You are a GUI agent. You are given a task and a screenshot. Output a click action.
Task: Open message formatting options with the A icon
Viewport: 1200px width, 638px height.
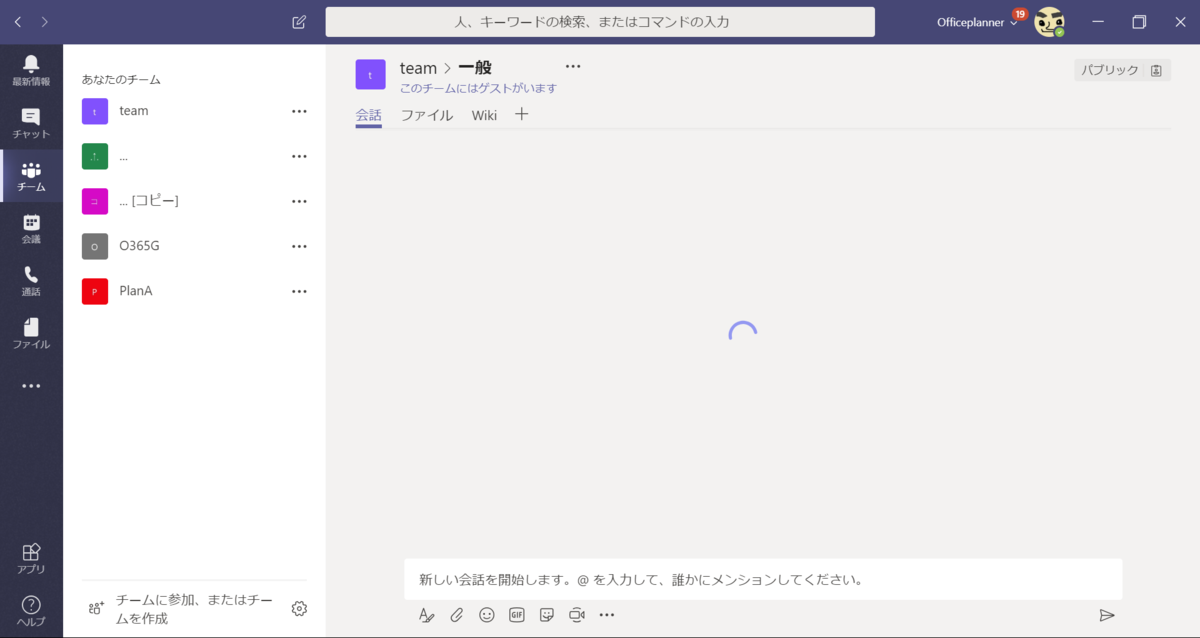pos(427,615)
